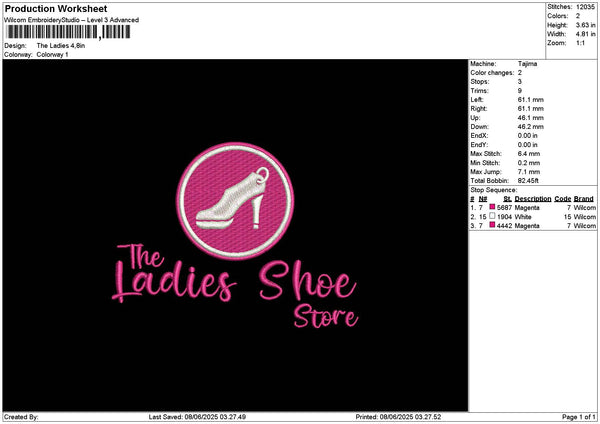
Task: Click the magenta swatch in stop 1 row
Action: click(492, 207)
